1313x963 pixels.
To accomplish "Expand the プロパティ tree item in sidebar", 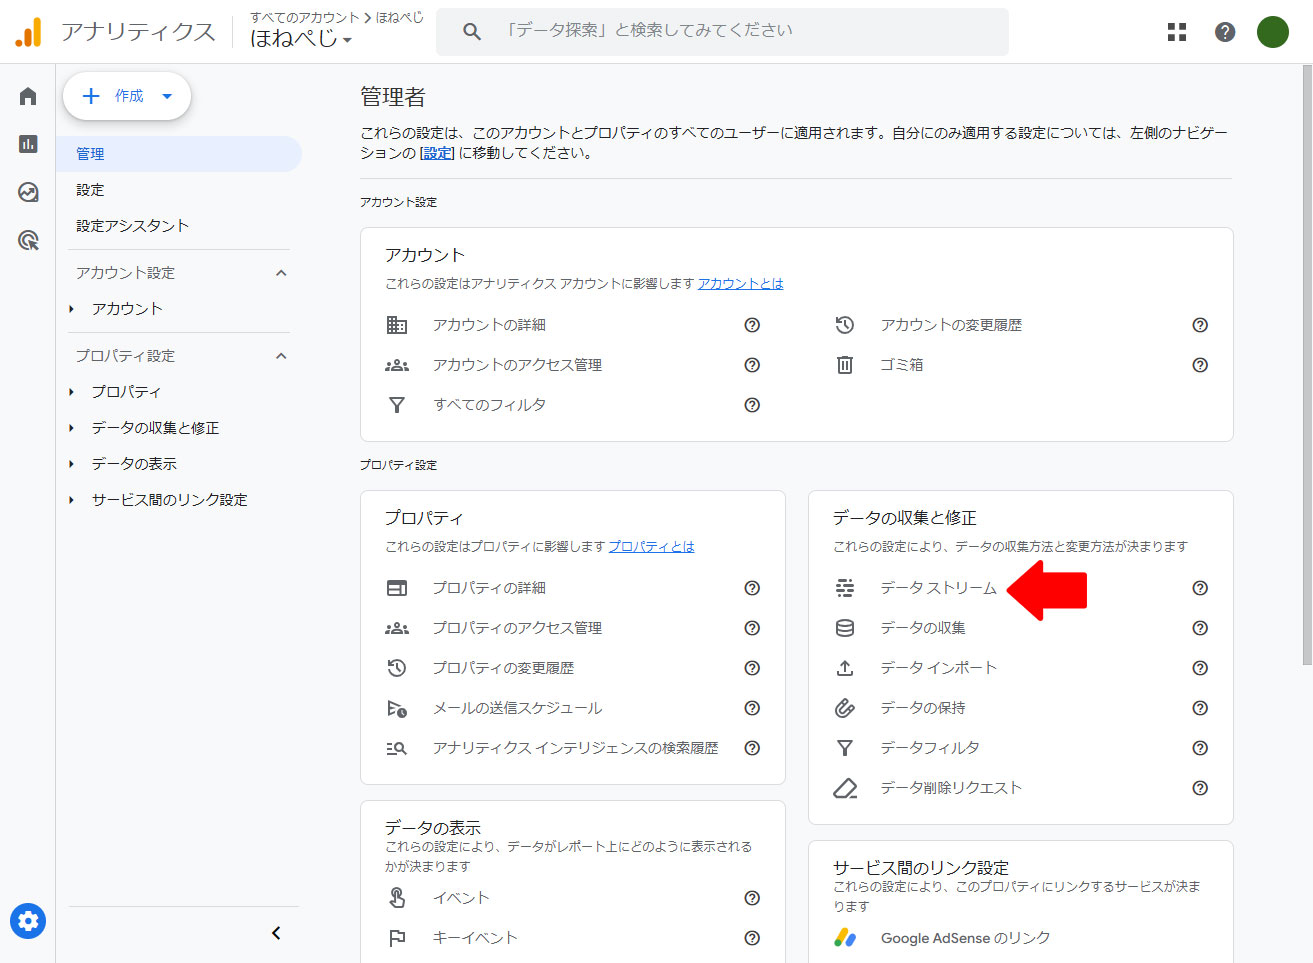I will coord(71,392).
